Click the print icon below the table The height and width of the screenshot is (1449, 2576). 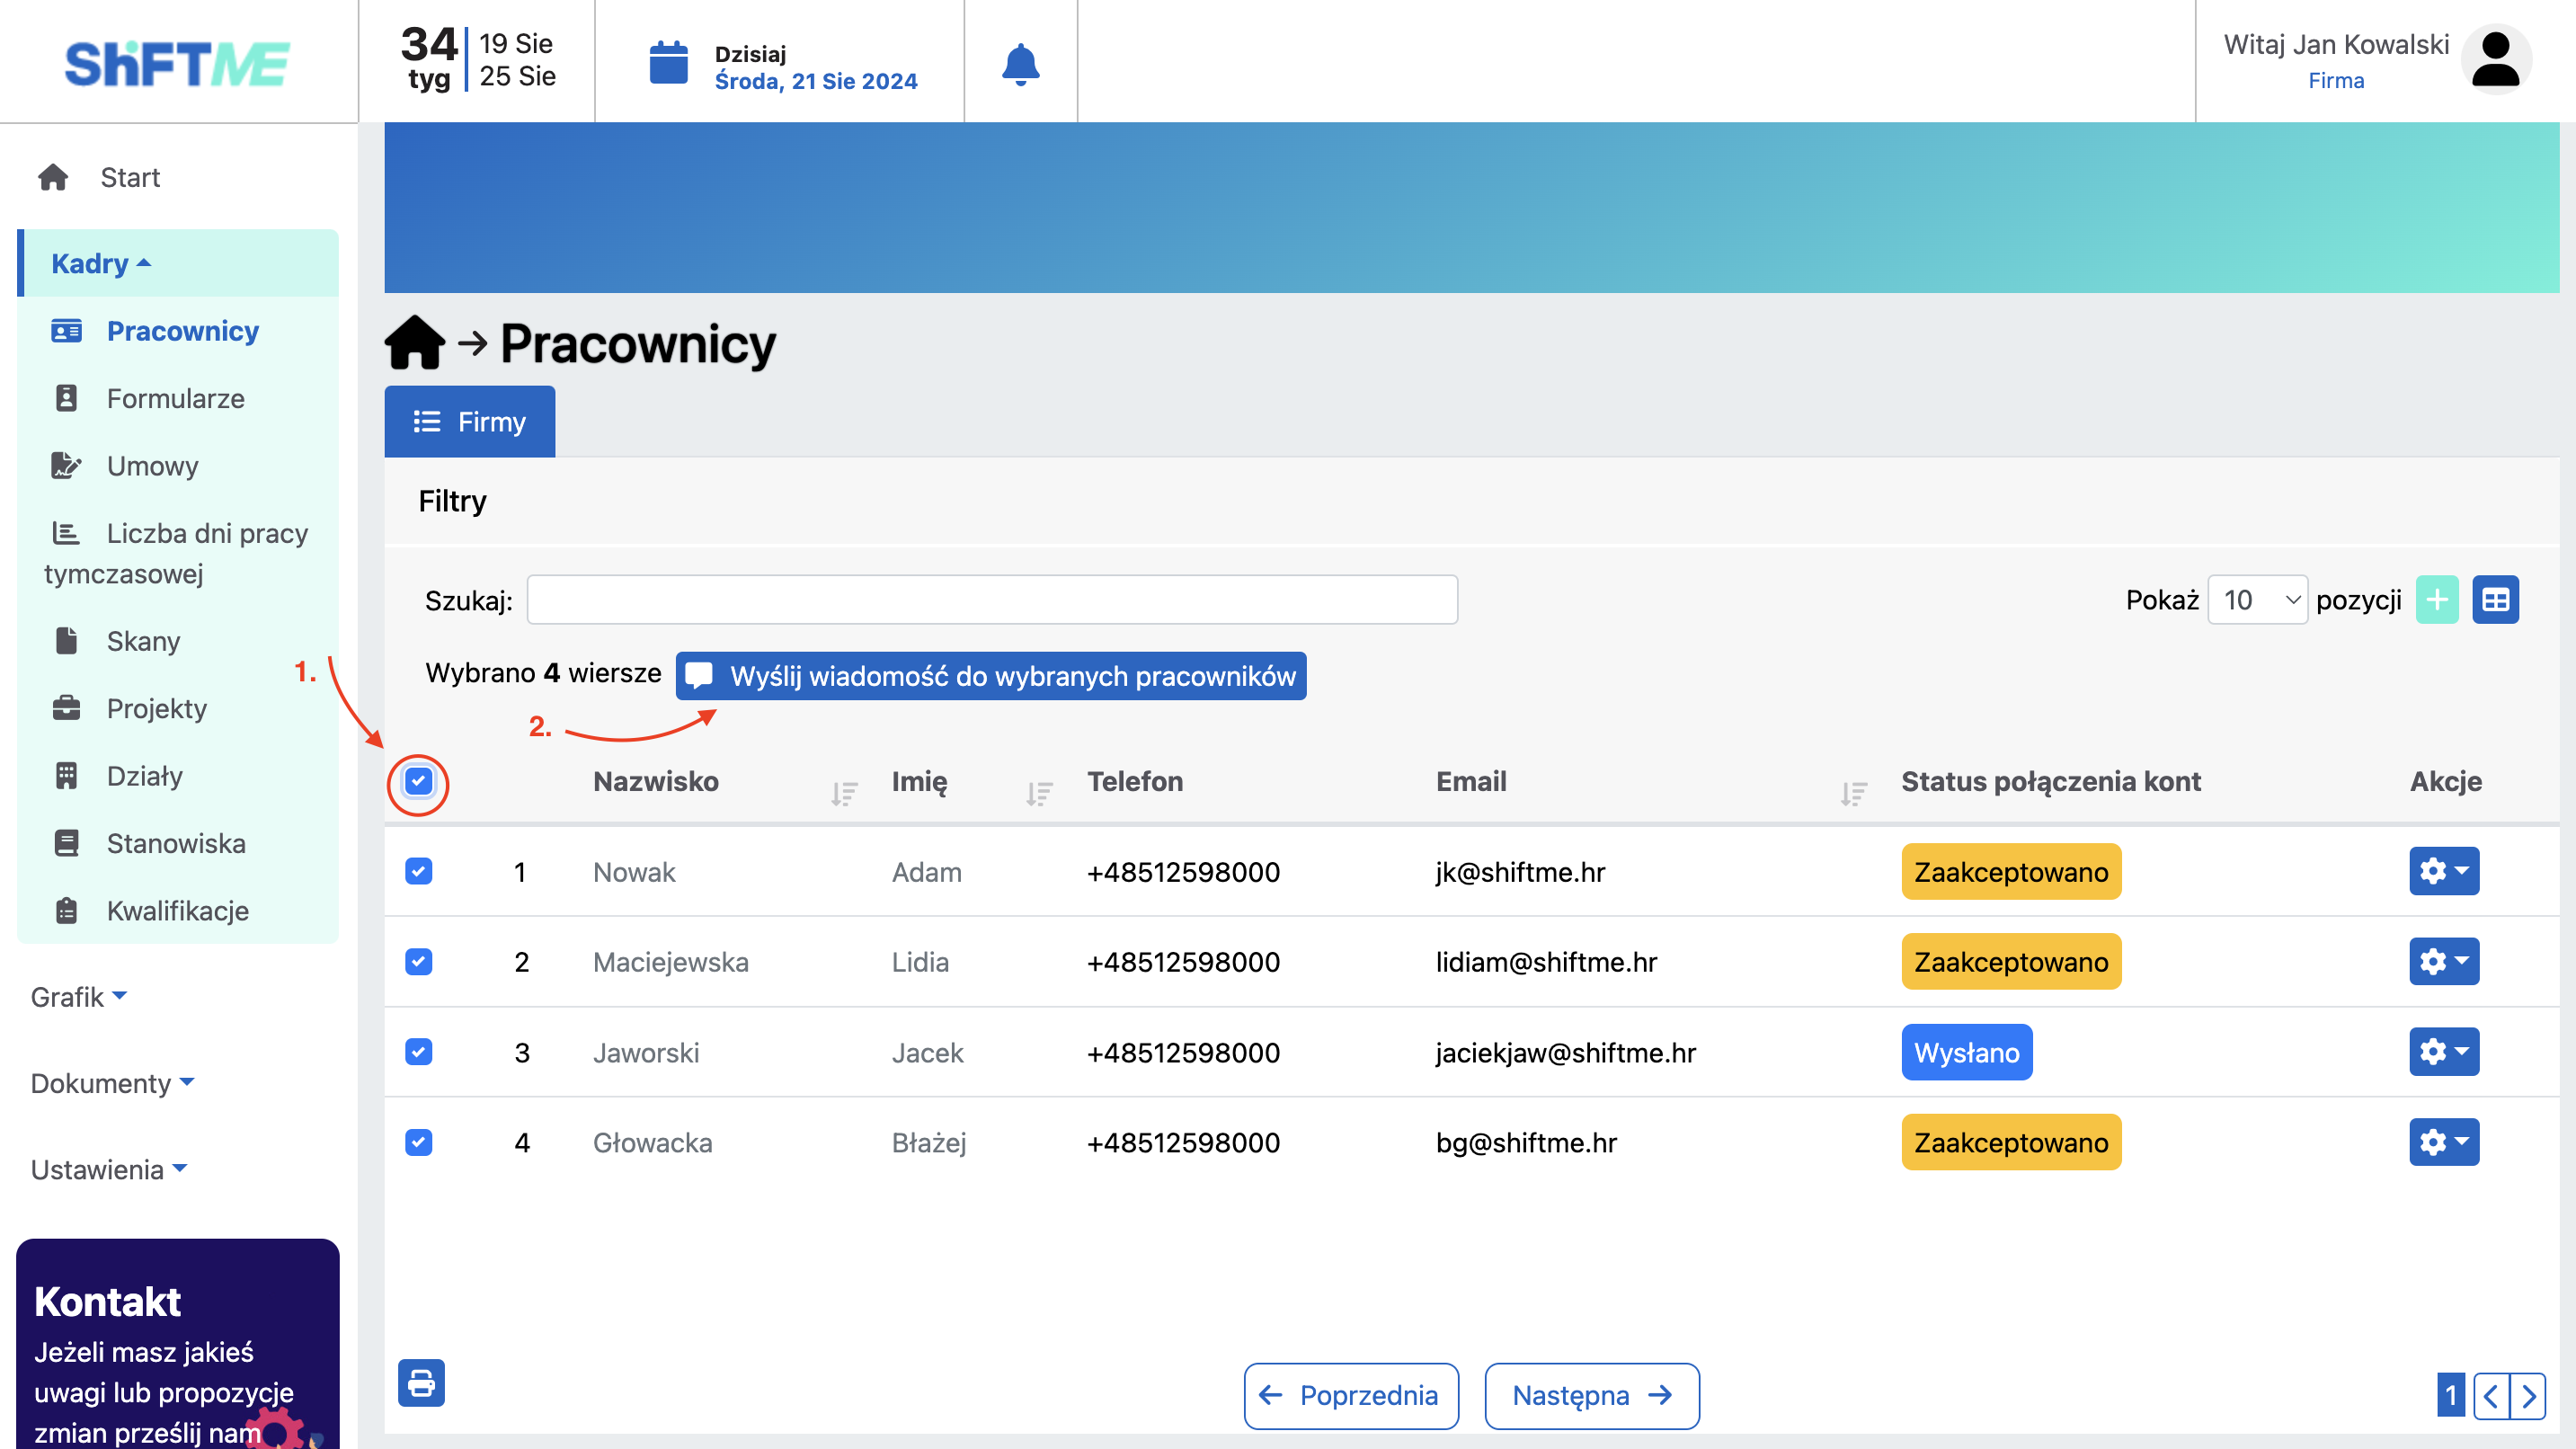pos(421,1383)
